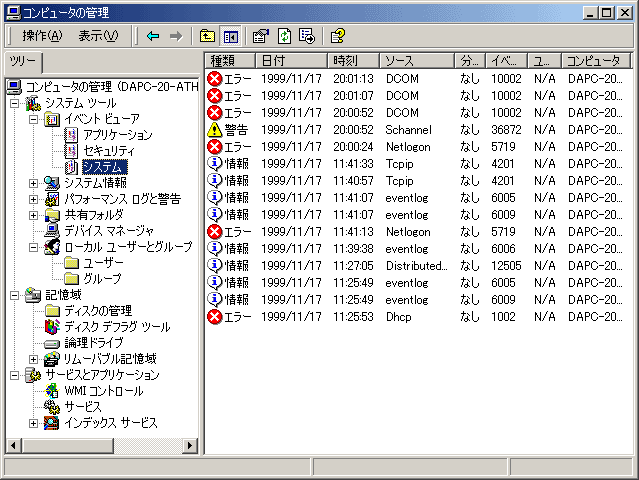Sort by the ソース column header
Viewport: 639px width, 480px height.
(417, 61)
